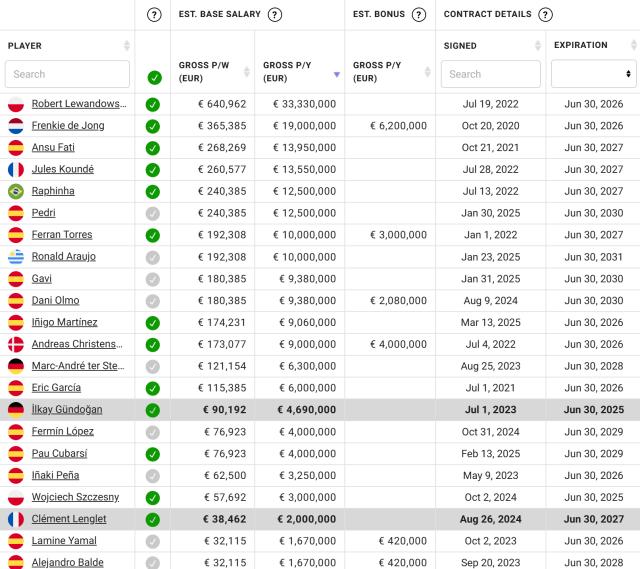Open the Expiration filter dropdown
This screenshot has width=640, height=569.
(593, 74)
